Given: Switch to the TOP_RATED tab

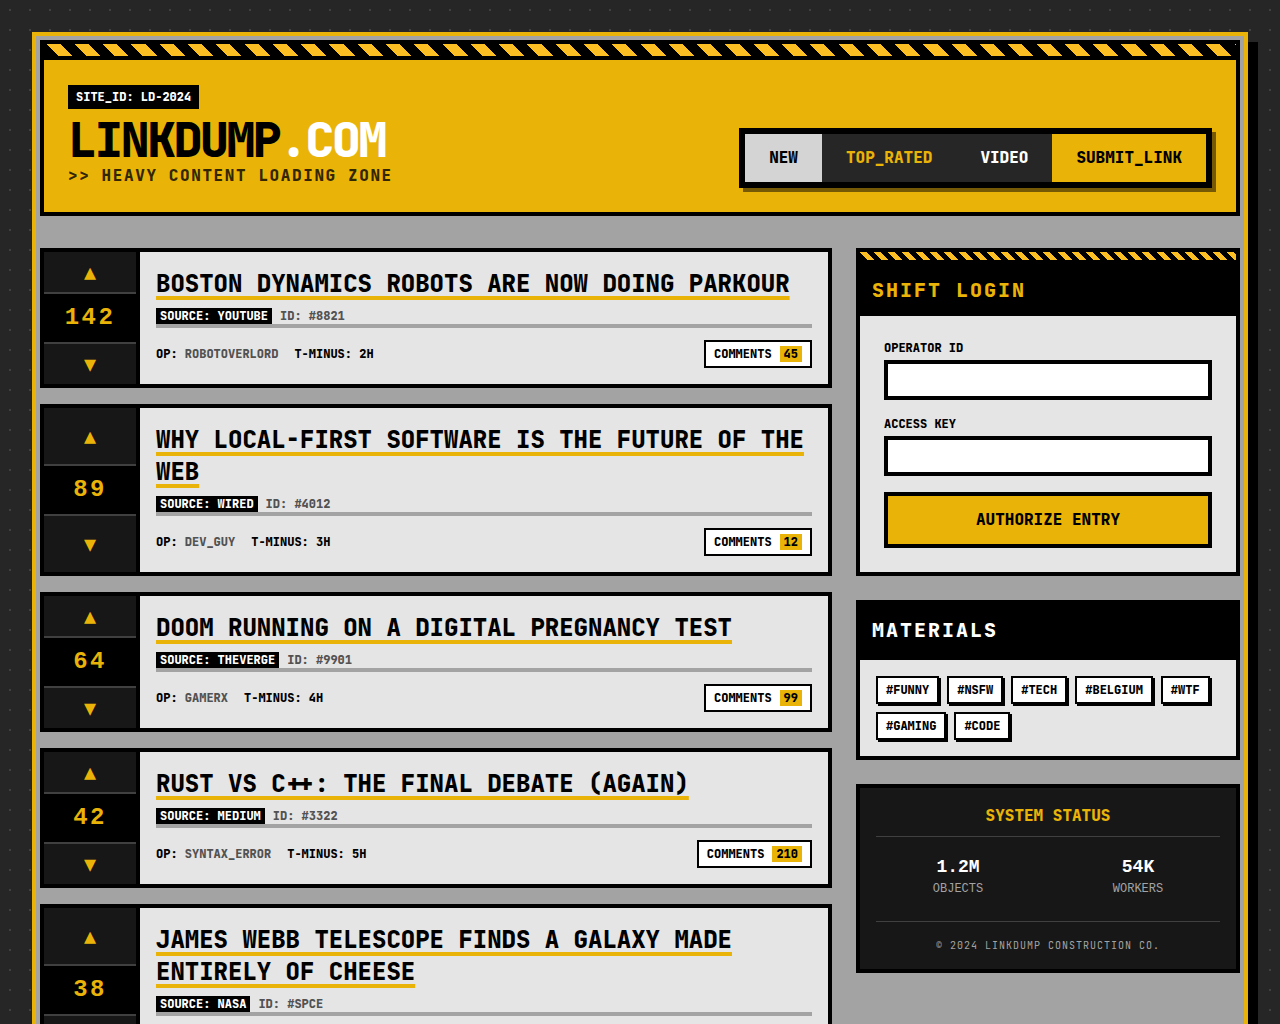Looking at the screenshot, I should pyautogui.click(x=888, y=158).
